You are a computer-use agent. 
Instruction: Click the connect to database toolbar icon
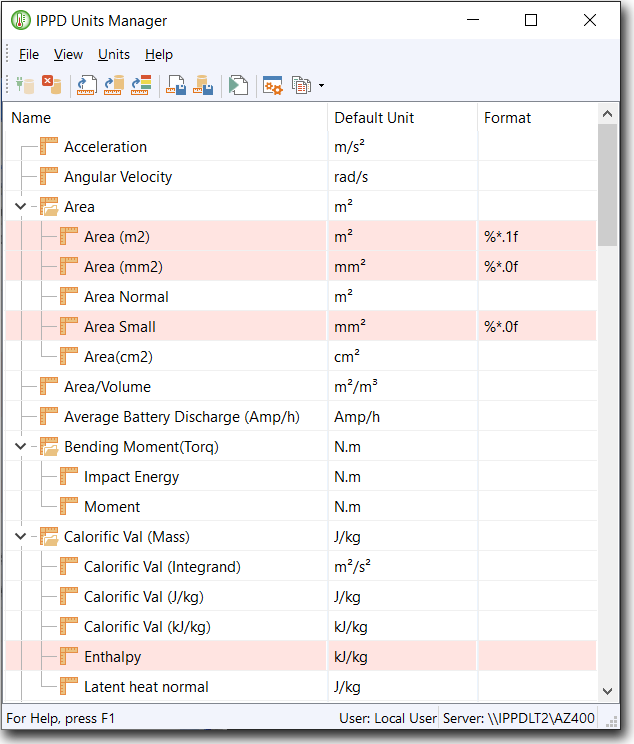27,86
